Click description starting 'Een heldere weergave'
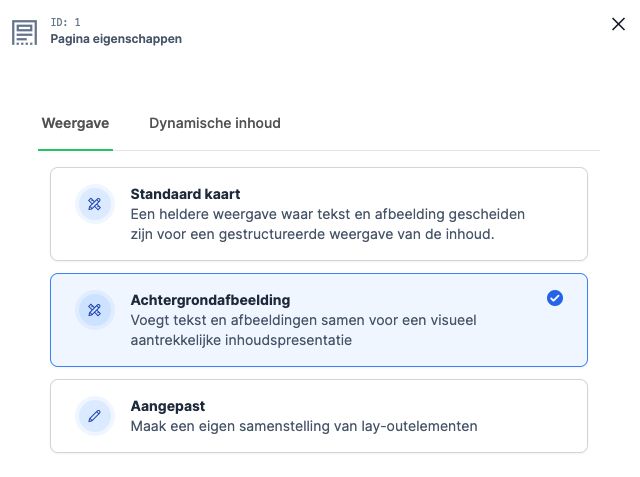Screen dimensions: 640x477 (x=328, y=214)
